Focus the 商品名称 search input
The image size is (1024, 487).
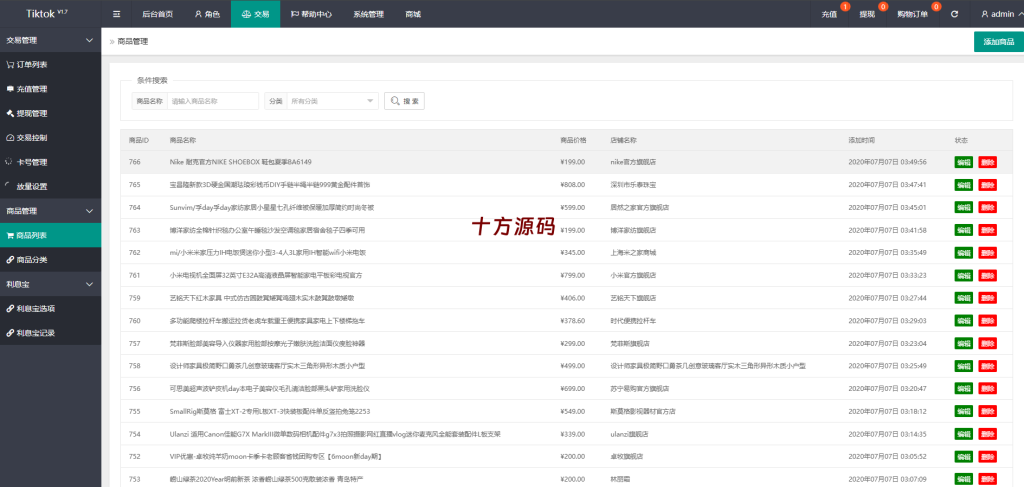(213, 101)
